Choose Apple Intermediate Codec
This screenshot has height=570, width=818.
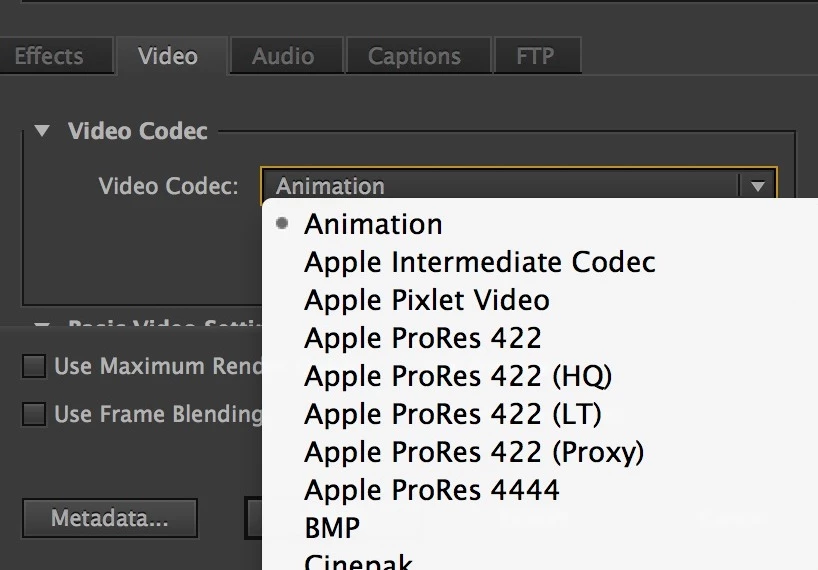click(480, 263)
